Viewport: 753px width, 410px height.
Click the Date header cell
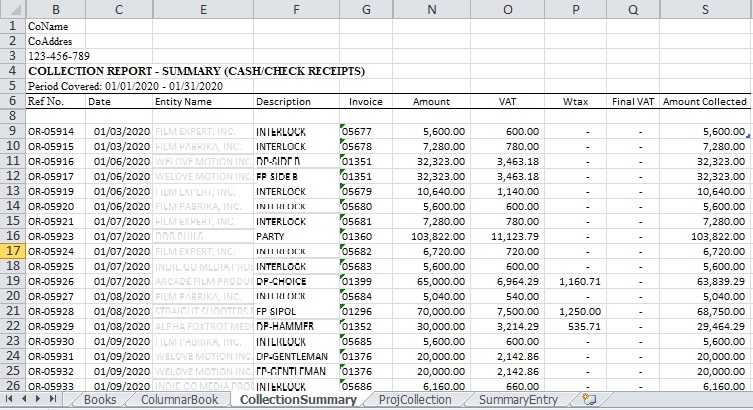[x=119, y=101]
